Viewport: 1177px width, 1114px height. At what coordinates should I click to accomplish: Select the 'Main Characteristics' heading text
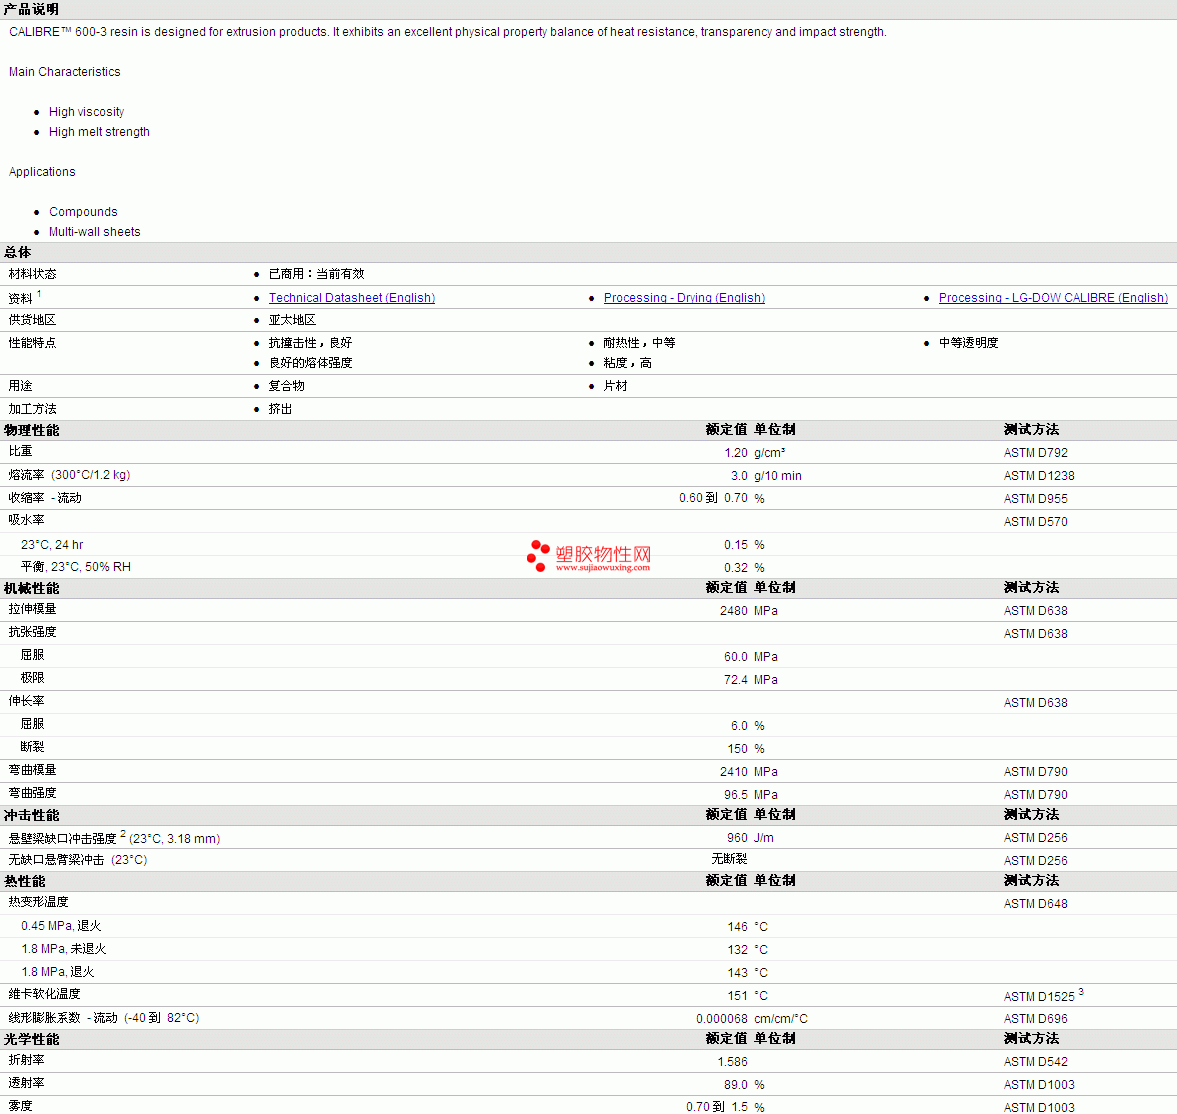65,72
